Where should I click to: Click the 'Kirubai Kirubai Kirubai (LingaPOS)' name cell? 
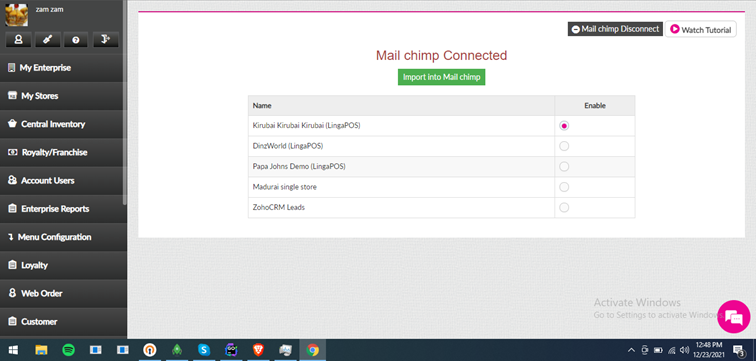[401, 126]
